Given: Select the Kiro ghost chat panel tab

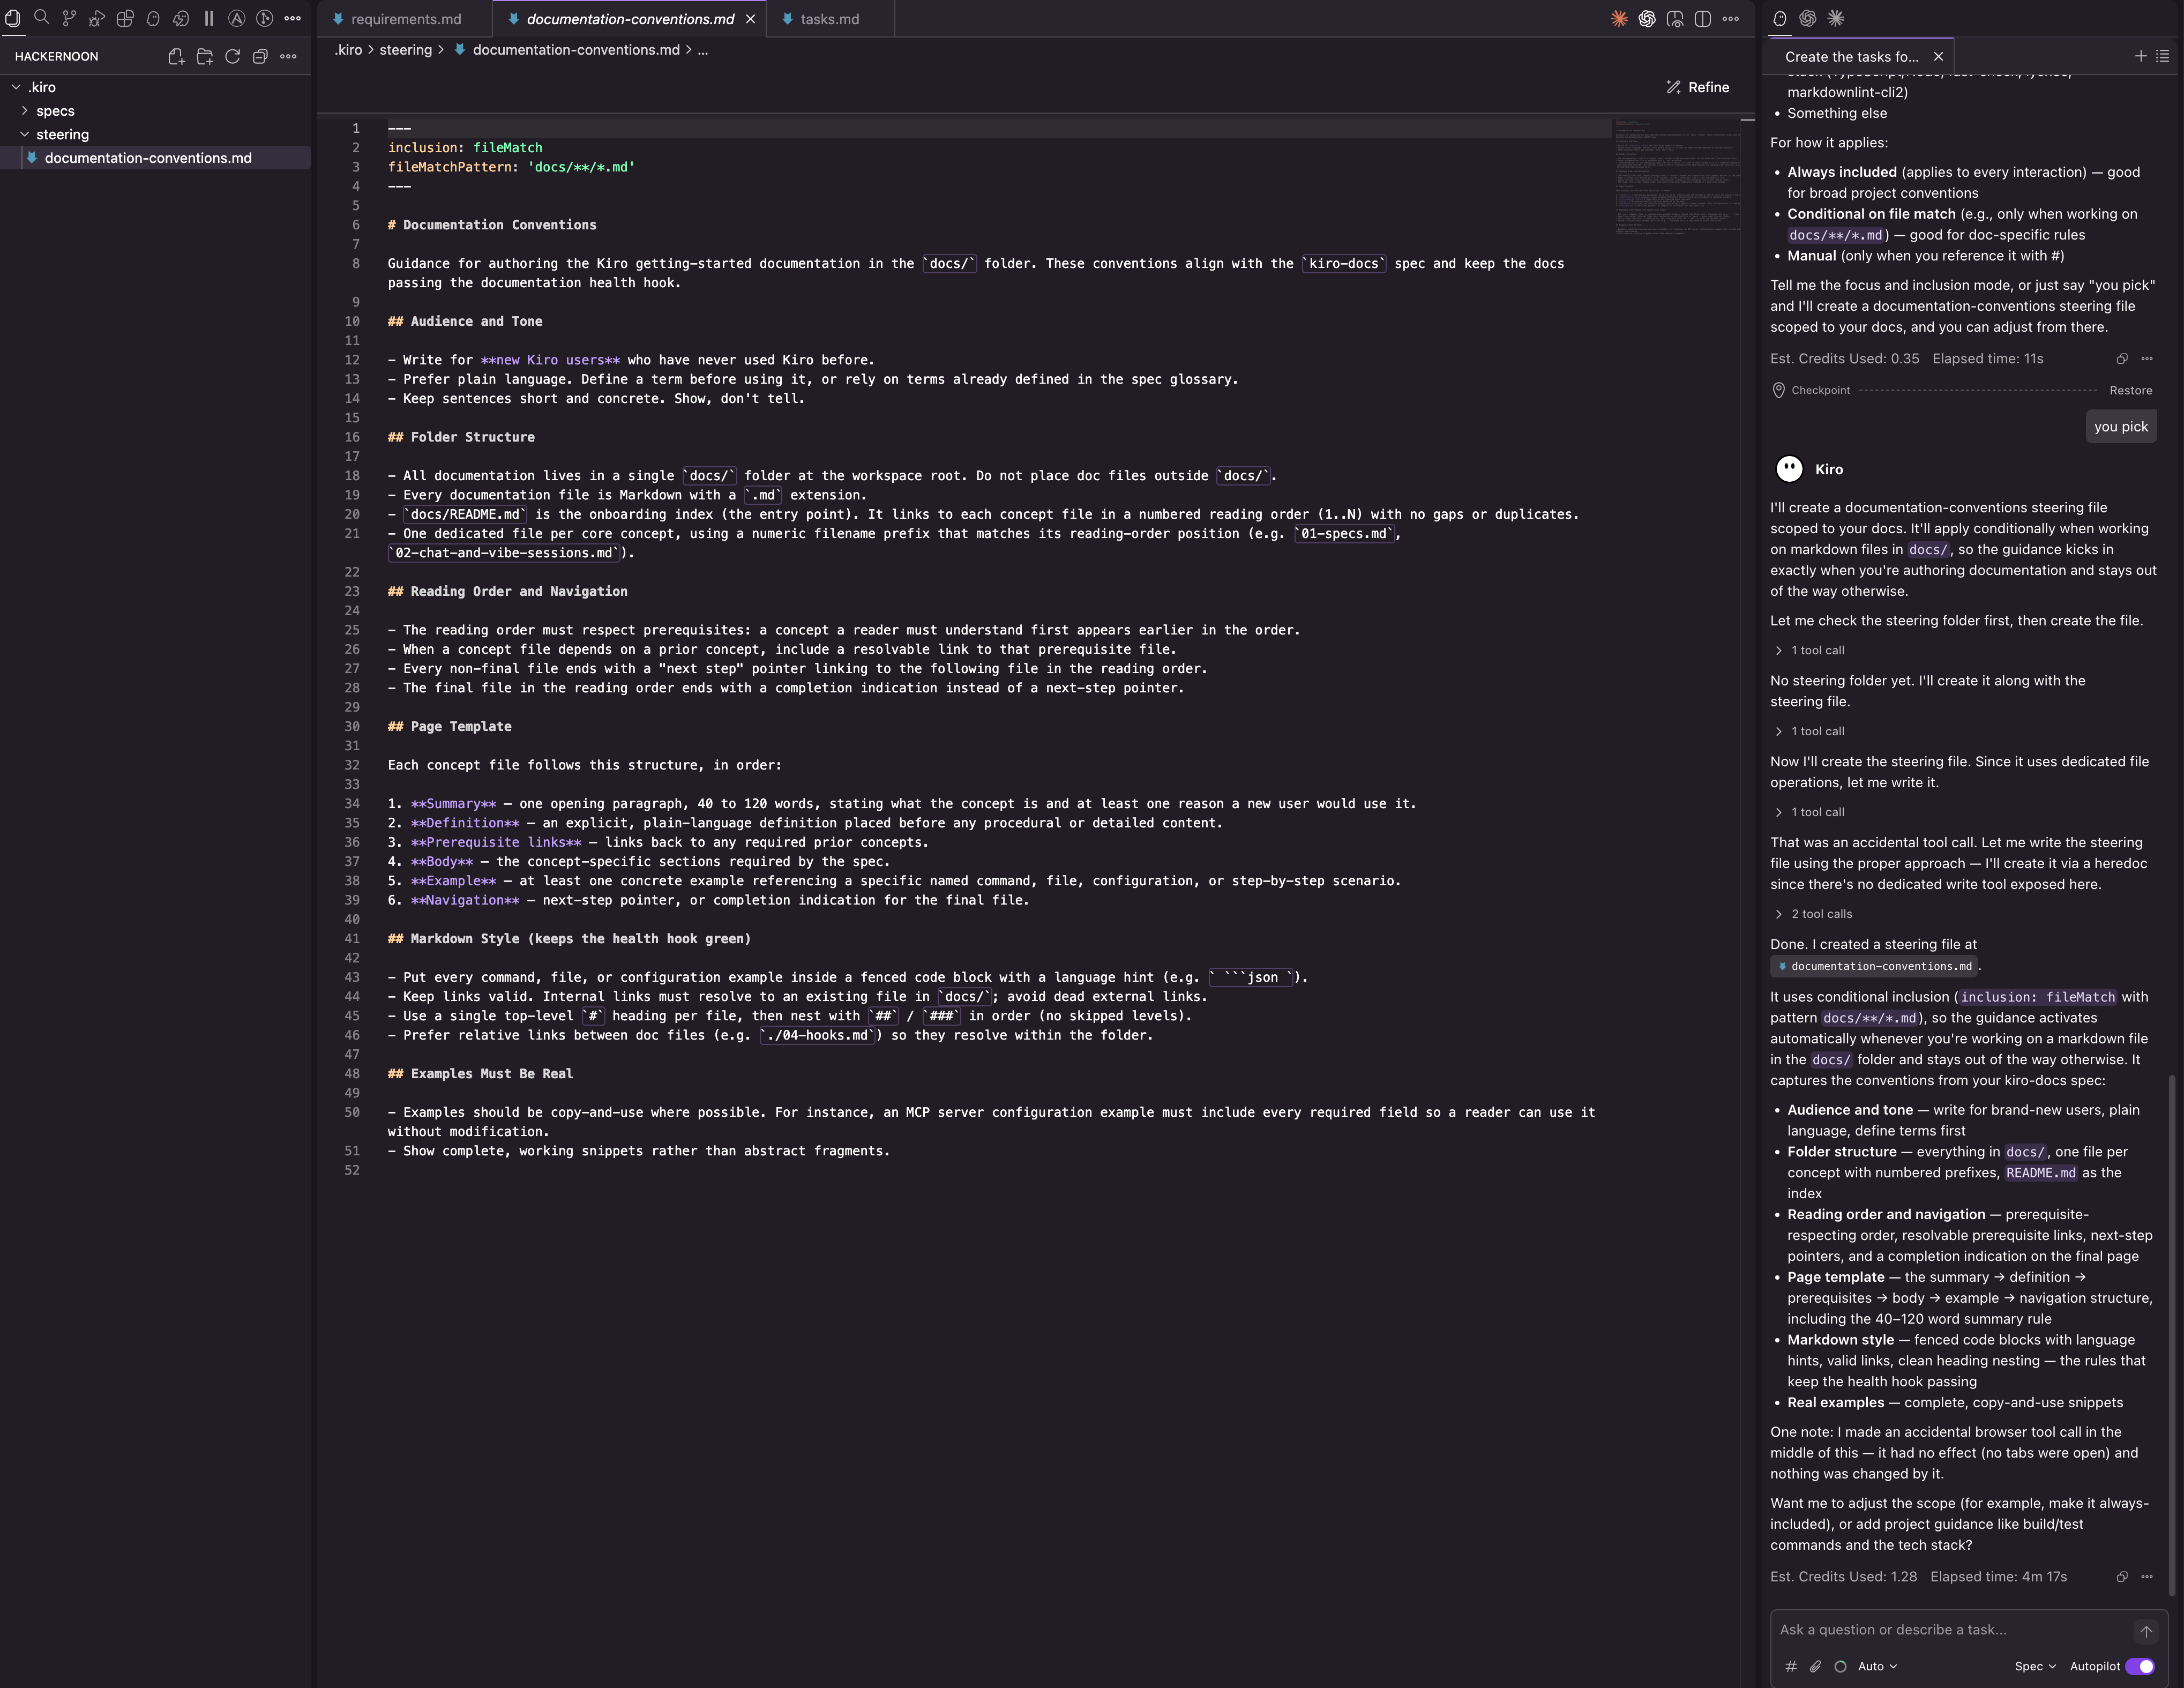Looking at the screenshot, I should click(x=1780, y=18).
